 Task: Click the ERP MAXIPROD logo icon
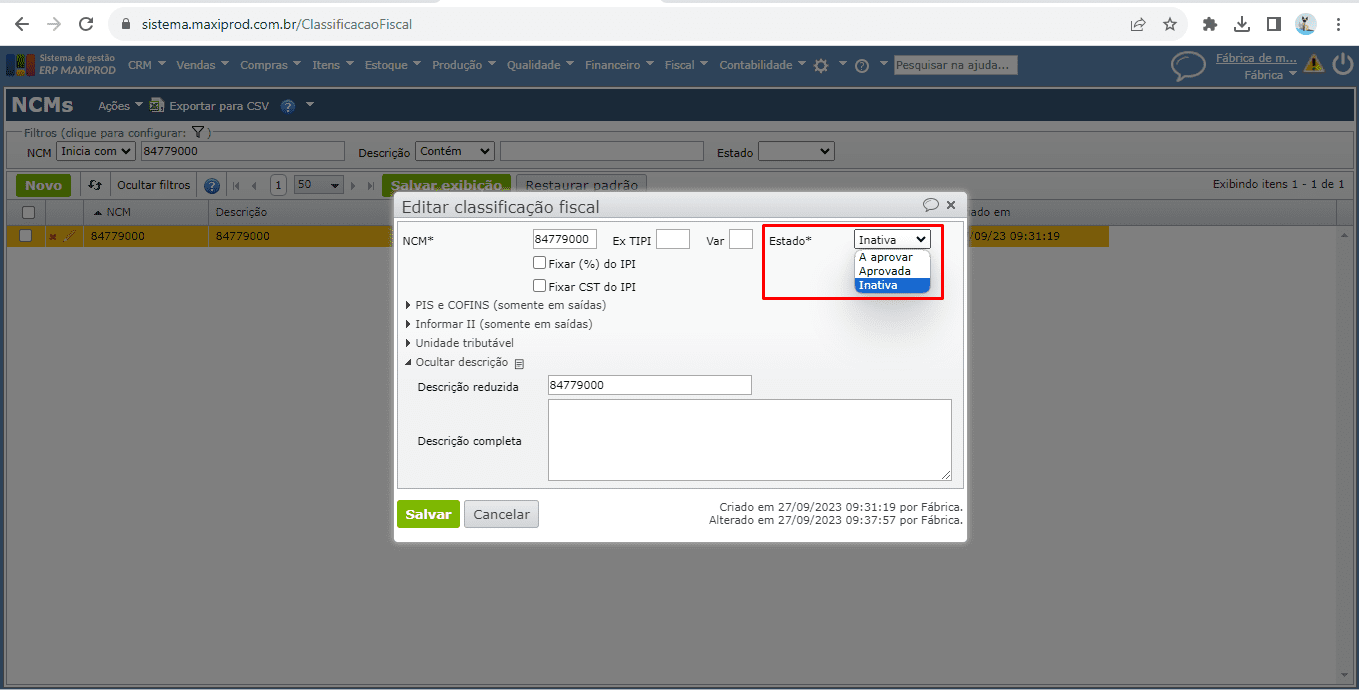click(x=20, y=65)
